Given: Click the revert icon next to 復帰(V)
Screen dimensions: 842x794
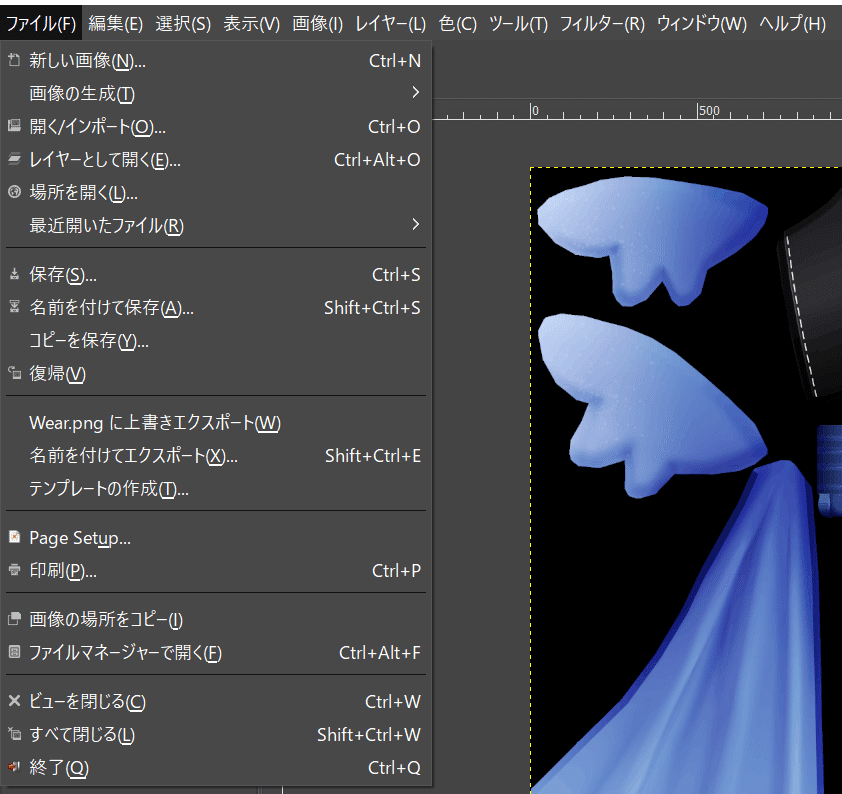Looking at the screenshot, I should (x=14, y=373).
